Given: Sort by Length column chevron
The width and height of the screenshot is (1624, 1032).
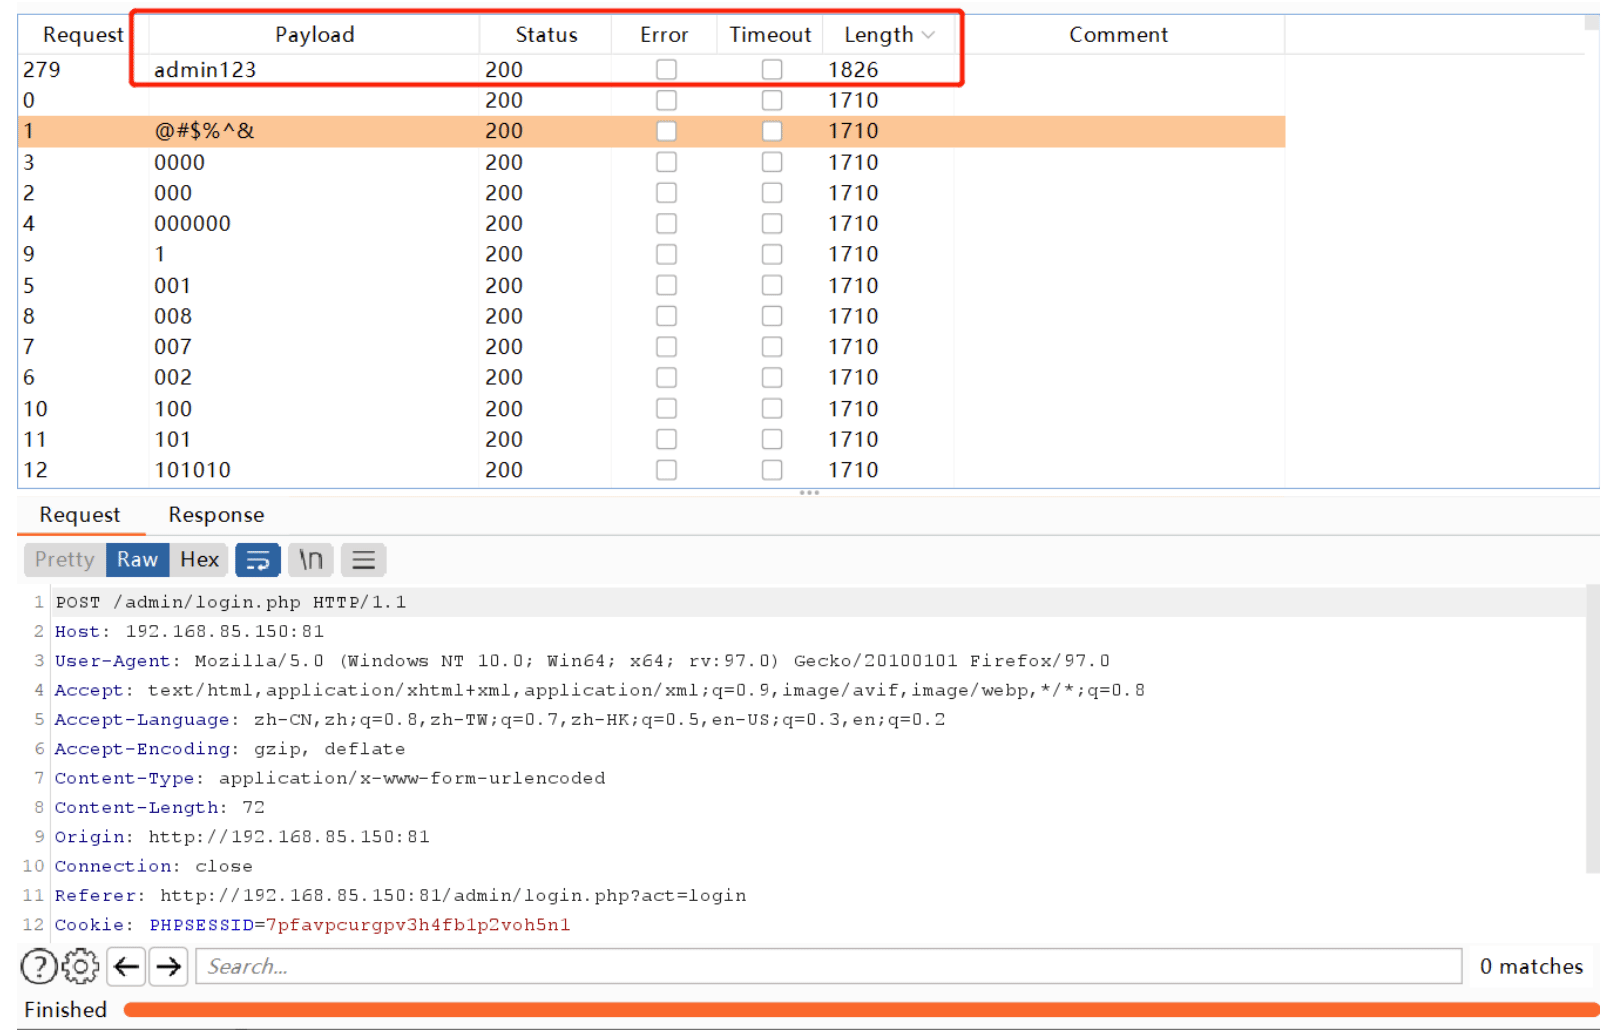Looking at the screenshot, I should [929, 35].
